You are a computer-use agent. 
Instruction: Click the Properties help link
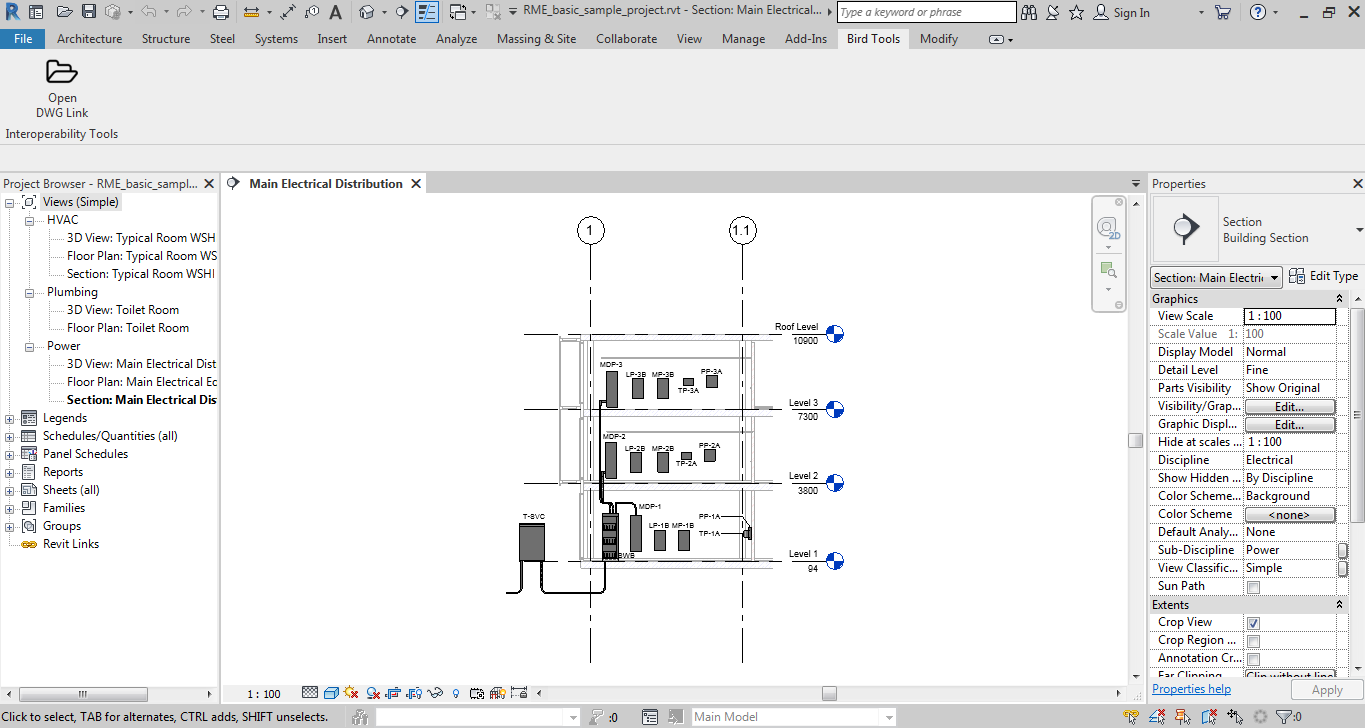(1191, 688)
